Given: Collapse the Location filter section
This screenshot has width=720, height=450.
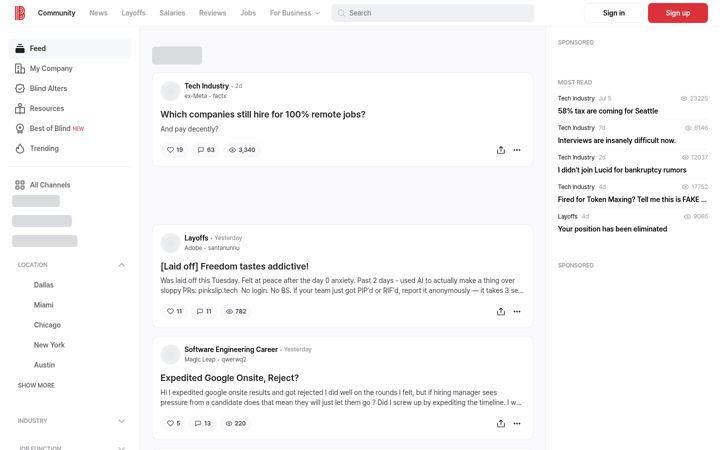Looking at the screenshot, I should (121, 265).
